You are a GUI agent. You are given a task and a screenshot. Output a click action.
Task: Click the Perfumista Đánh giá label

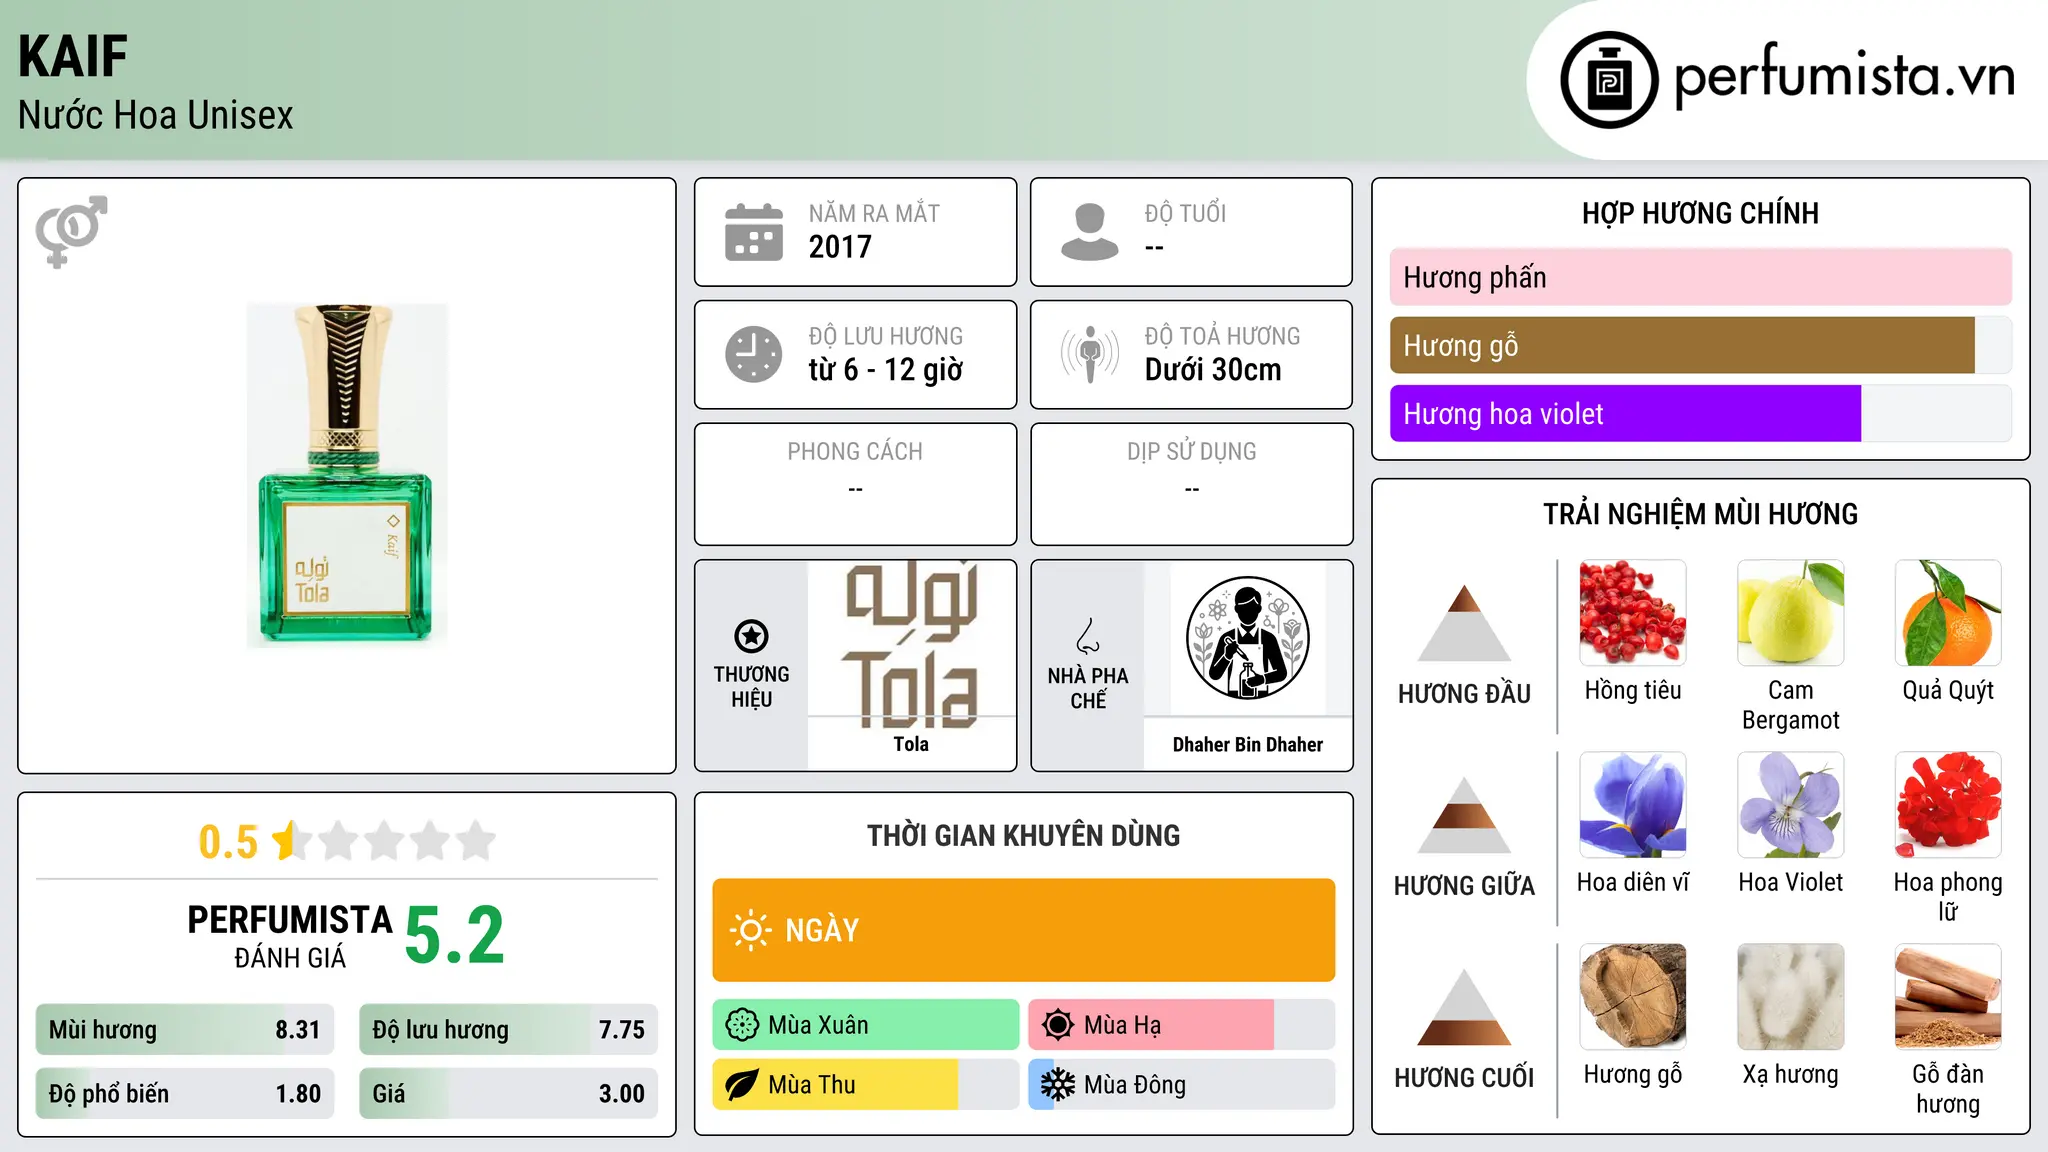(x=290, y=936)
